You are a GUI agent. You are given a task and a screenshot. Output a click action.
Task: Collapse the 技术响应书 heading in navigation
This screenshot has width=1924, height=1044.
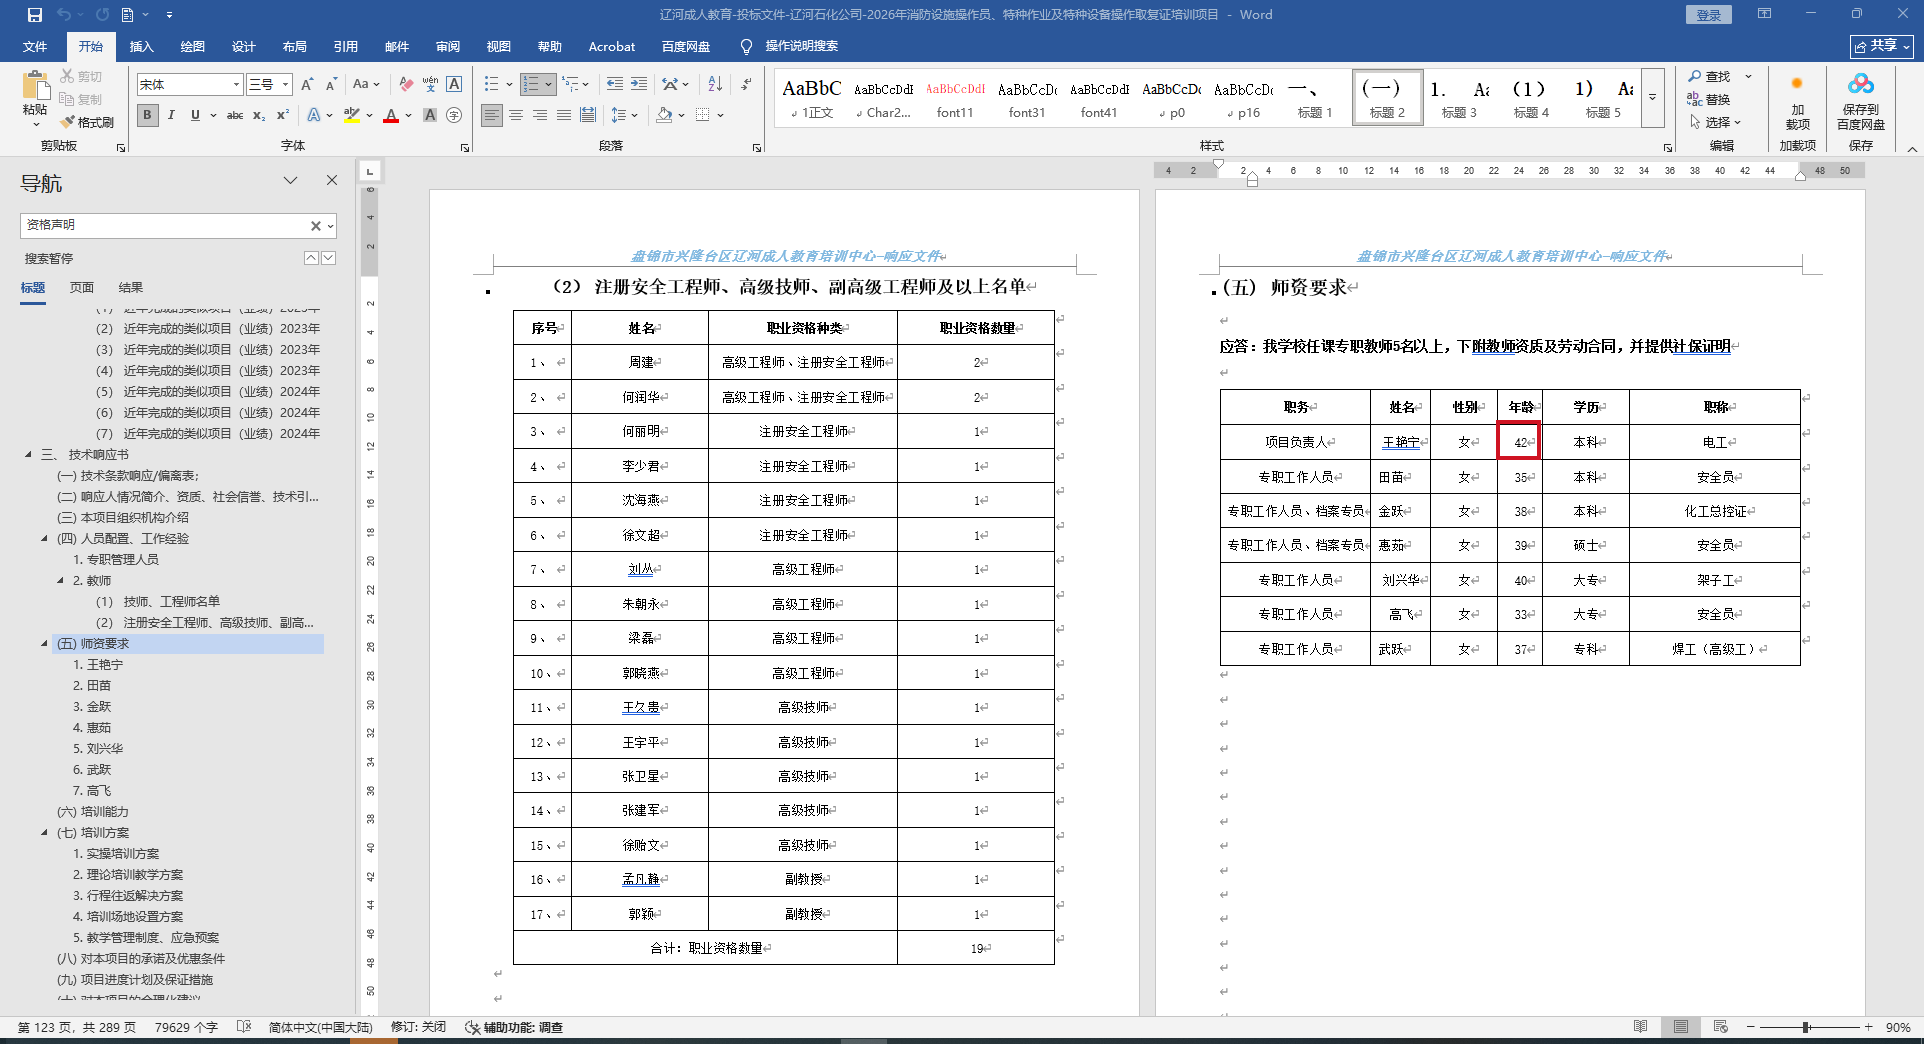29,455
